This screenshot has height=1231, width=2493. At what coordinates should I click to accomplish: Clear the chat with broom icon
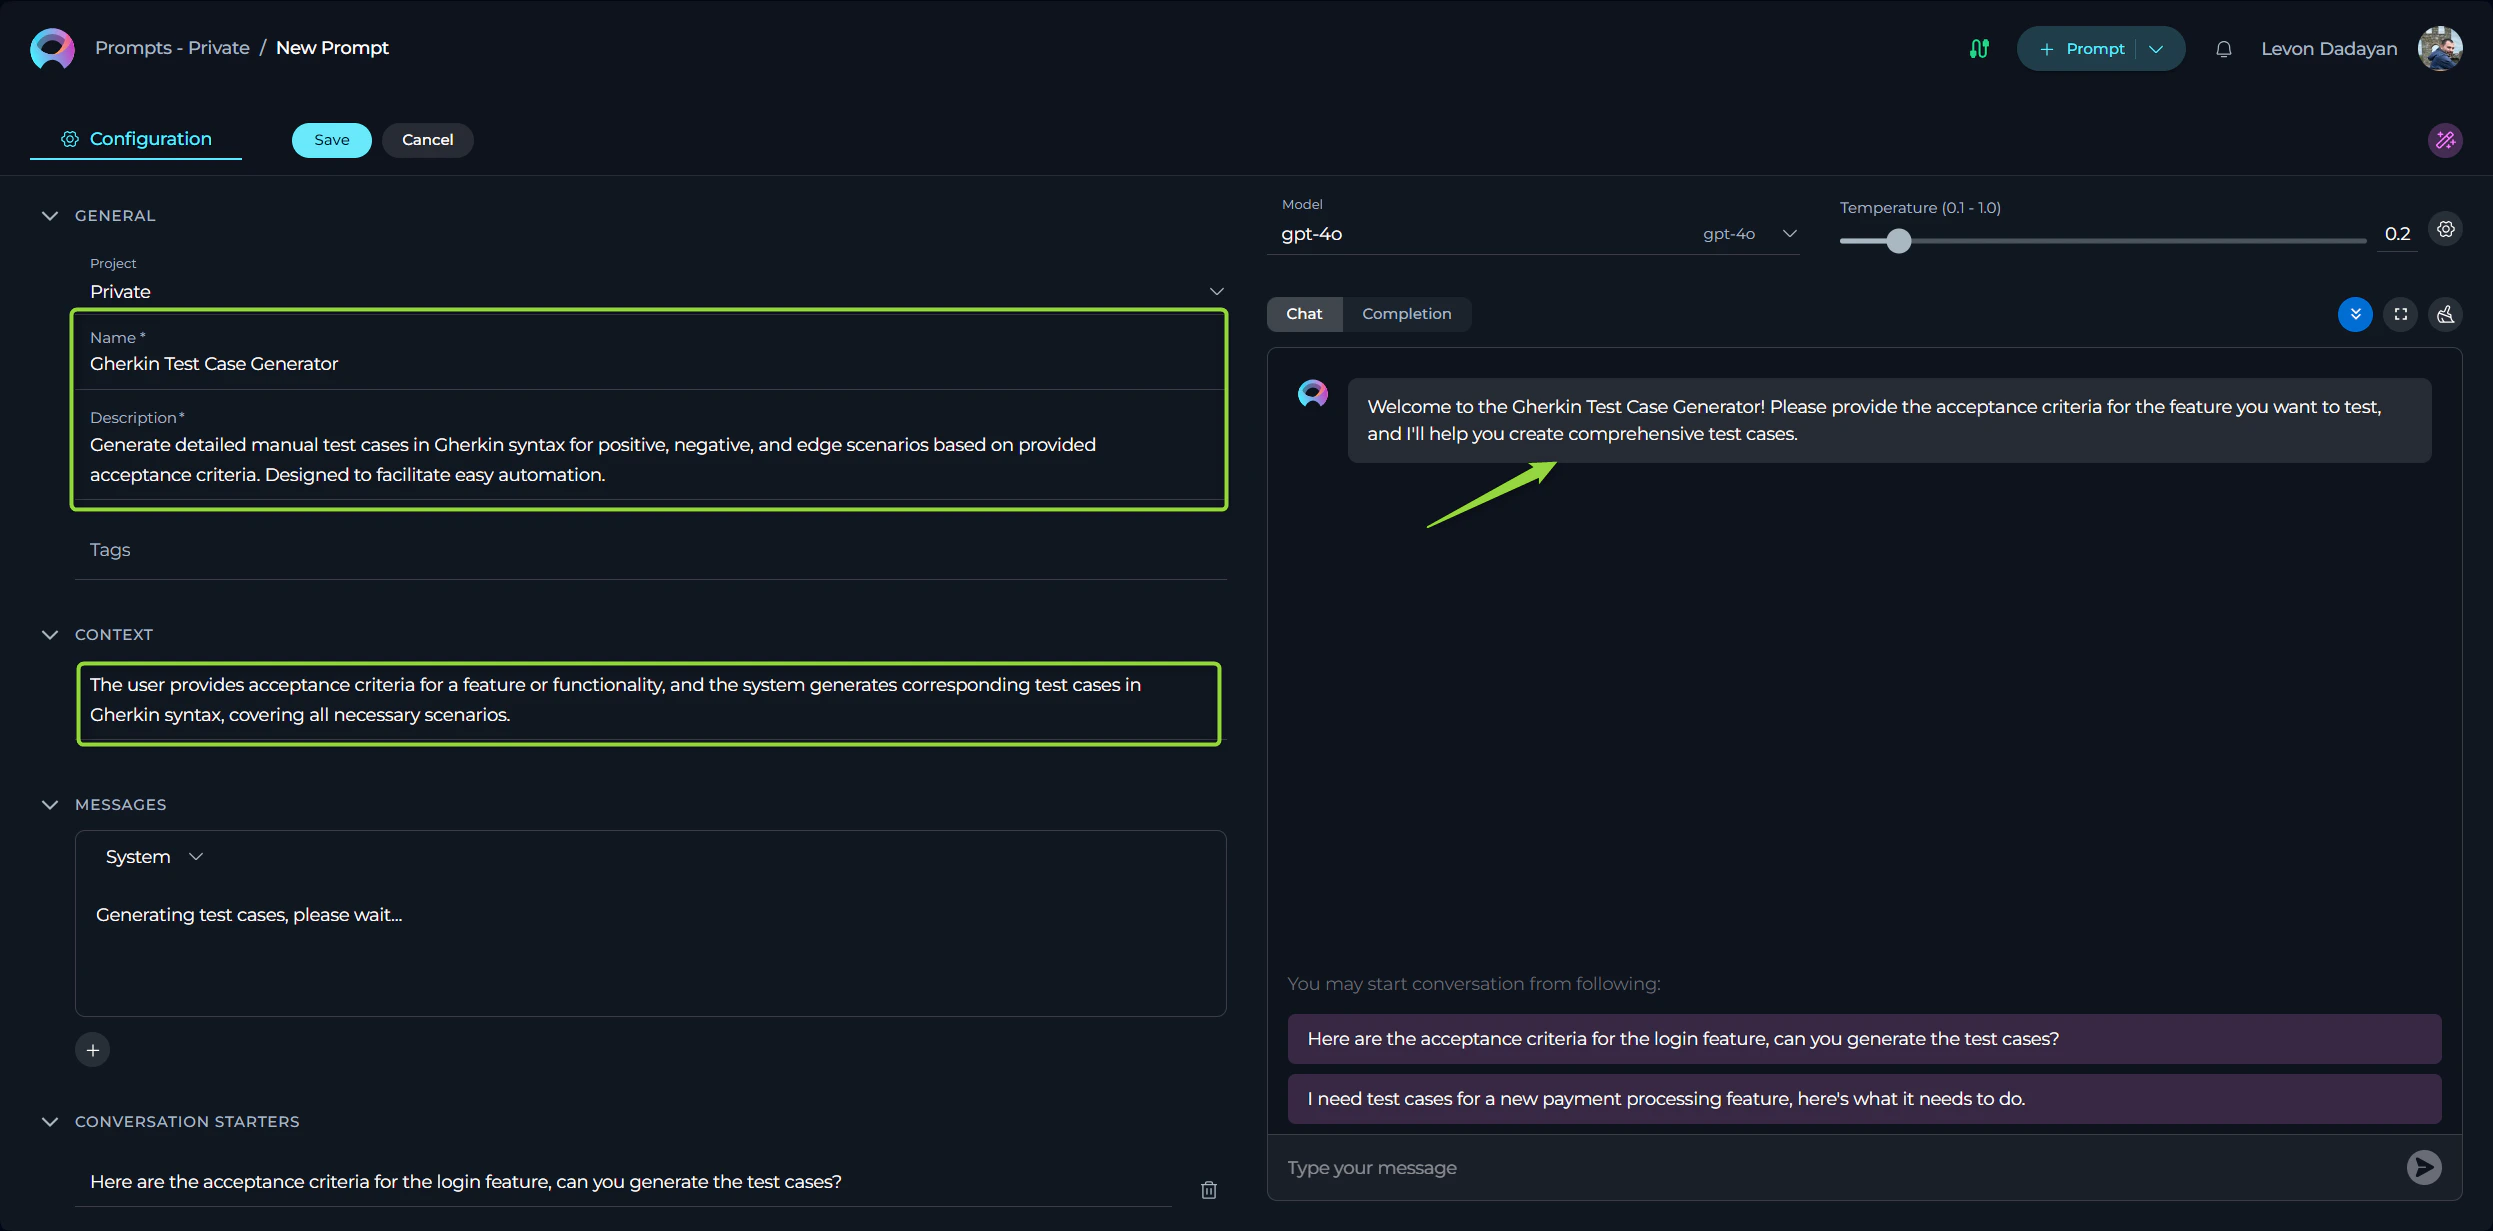(x=2445, y=314)
